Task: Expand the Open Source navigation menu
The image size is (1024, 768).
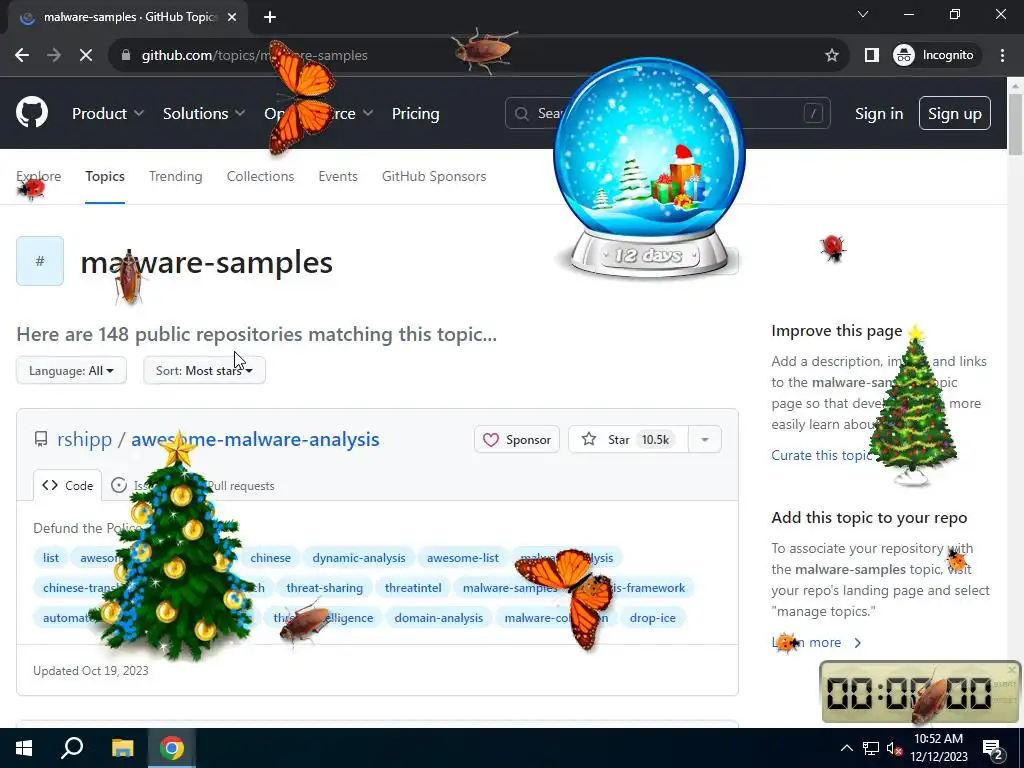Action: 319,114
